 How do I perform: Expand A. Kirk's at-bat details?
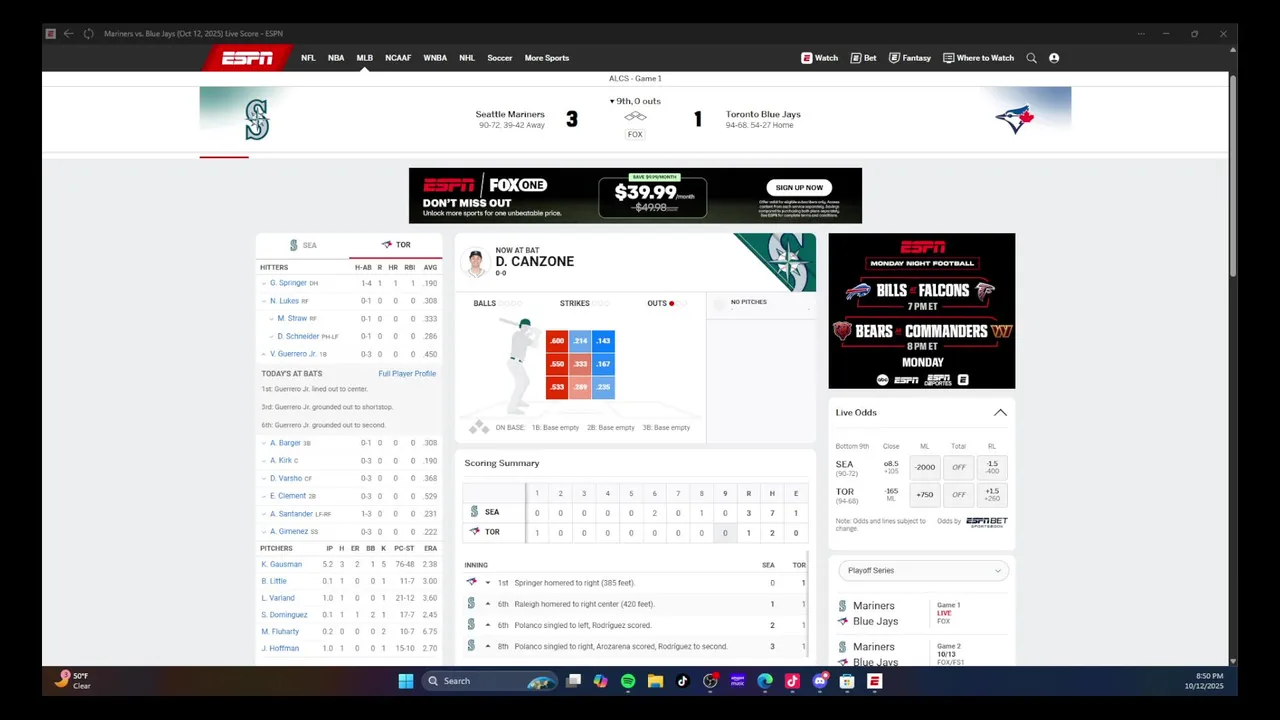pyautogui.click(x=264, y=461)
